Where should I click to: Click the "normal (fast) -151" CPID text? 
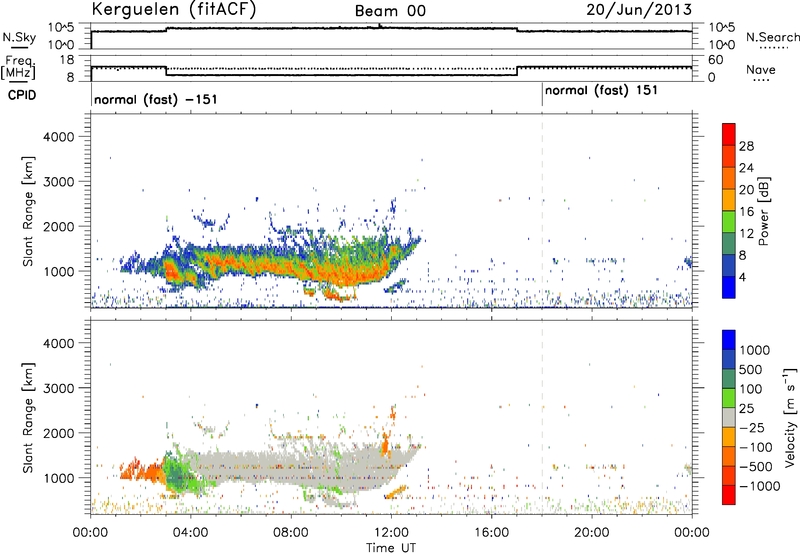[156, 99]
